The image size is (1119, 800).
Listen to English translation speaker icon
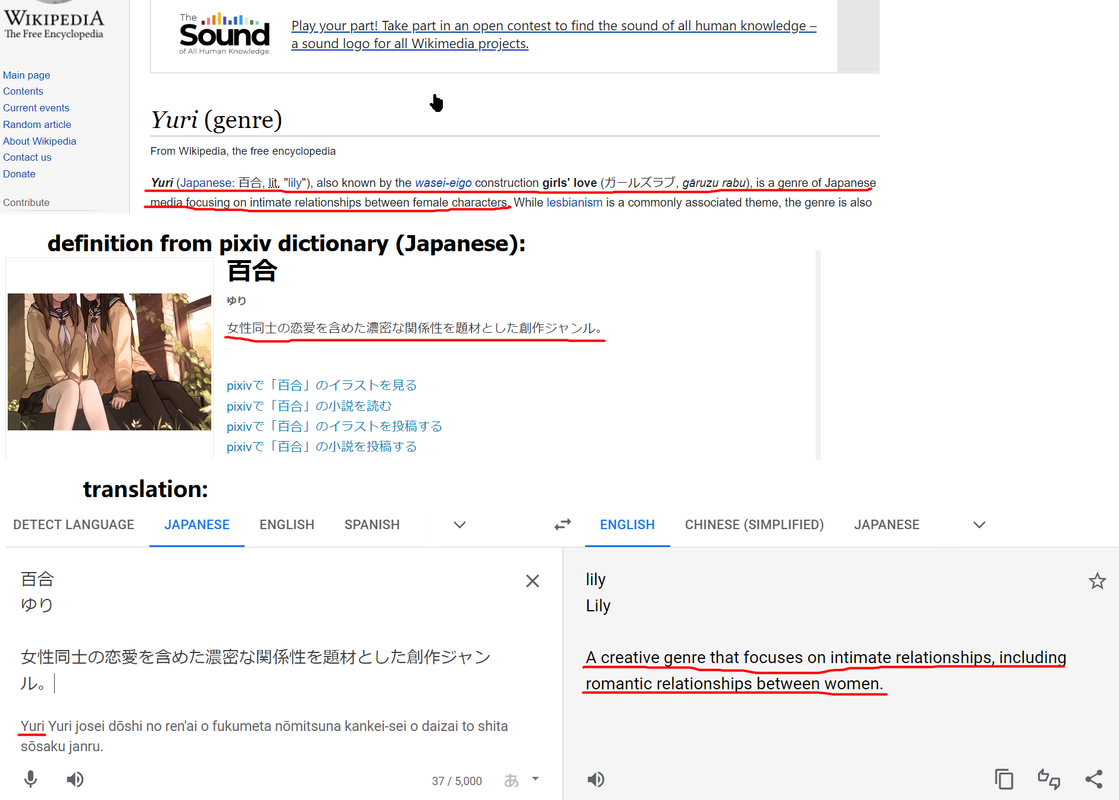(596, 779)
